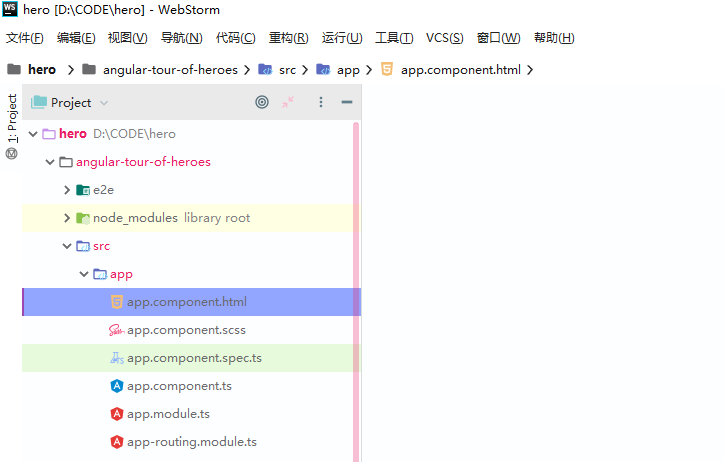Click the locate current file target icon
724x462 pixels.
(262, 102)
